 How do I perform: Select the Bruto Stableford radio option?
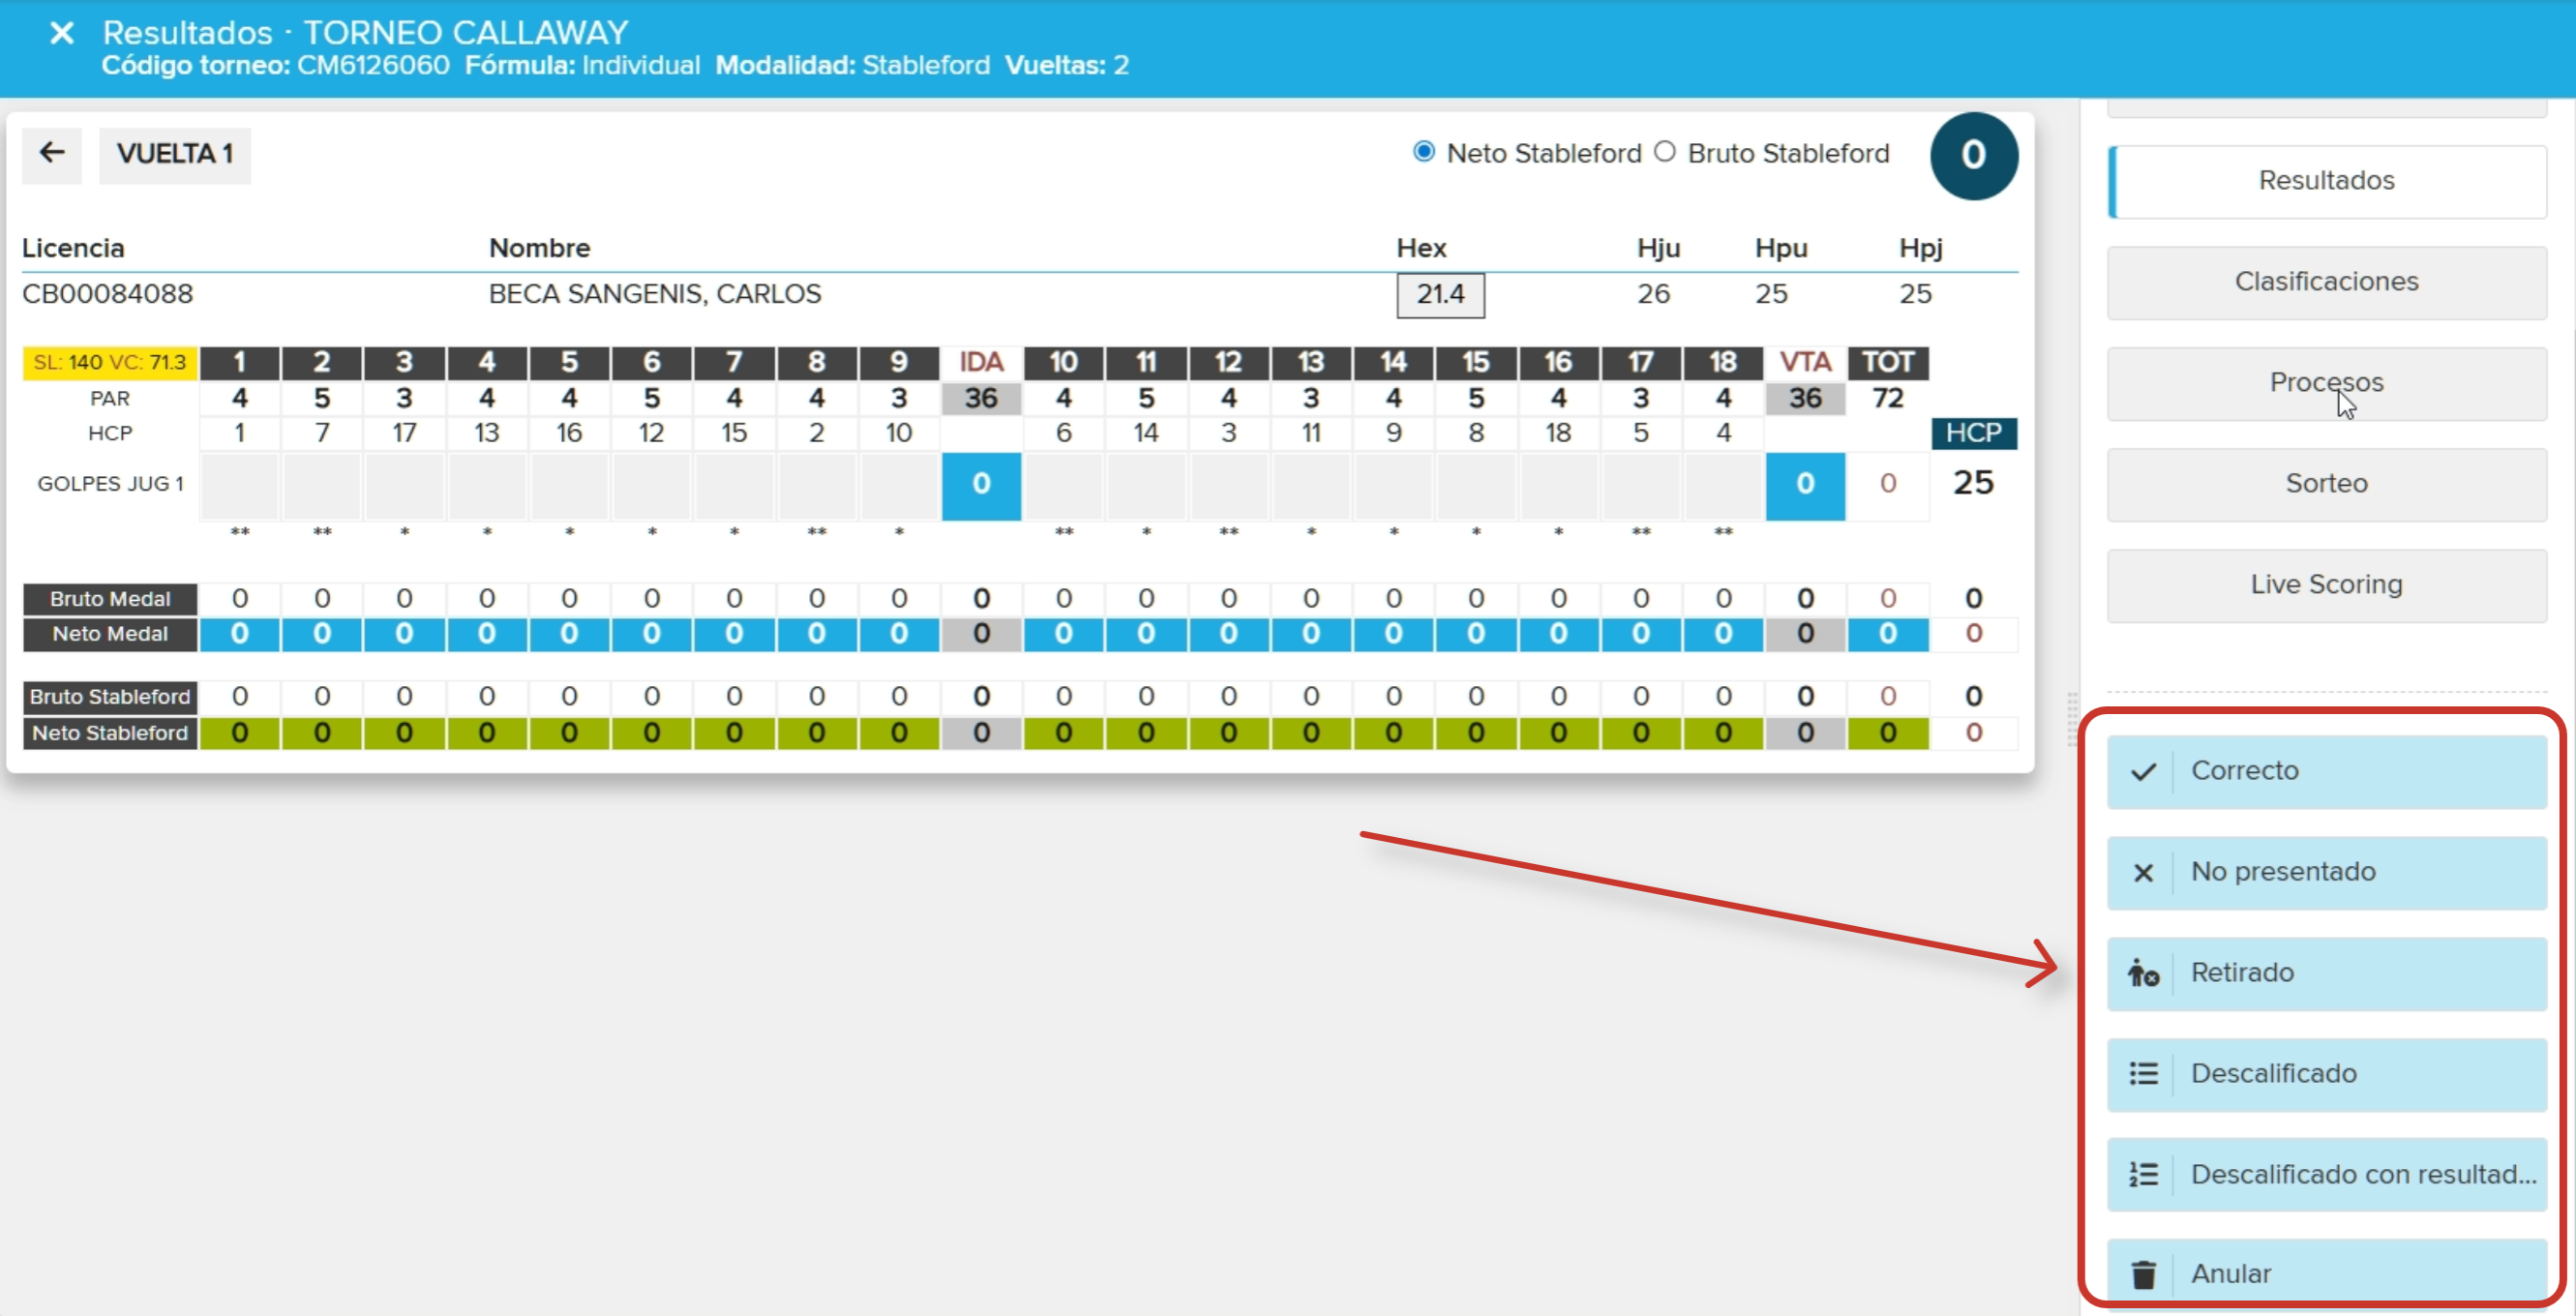(x=1664, y=152)
